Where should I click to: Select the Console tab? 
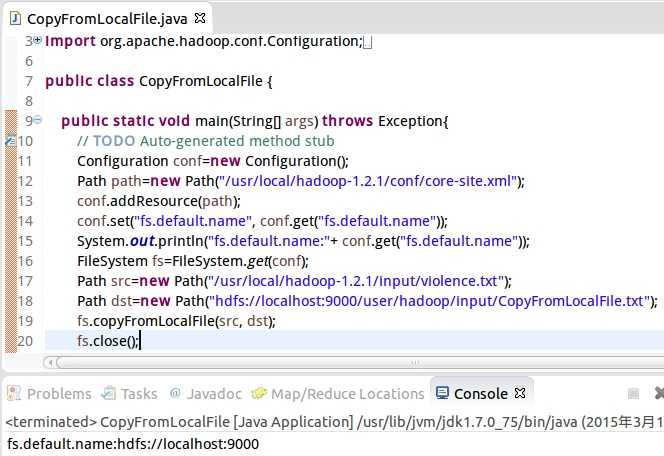pos(481,394)
